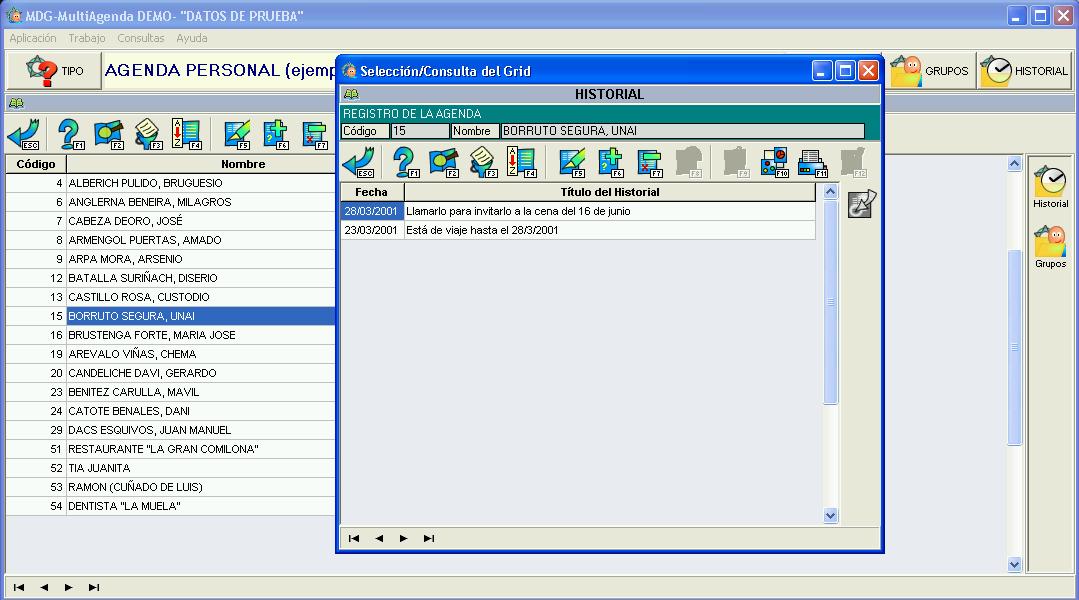1079x600 pixels.
Task: Click the F3 filter icon in main agenda toolbar
Action: click(148, 133)
